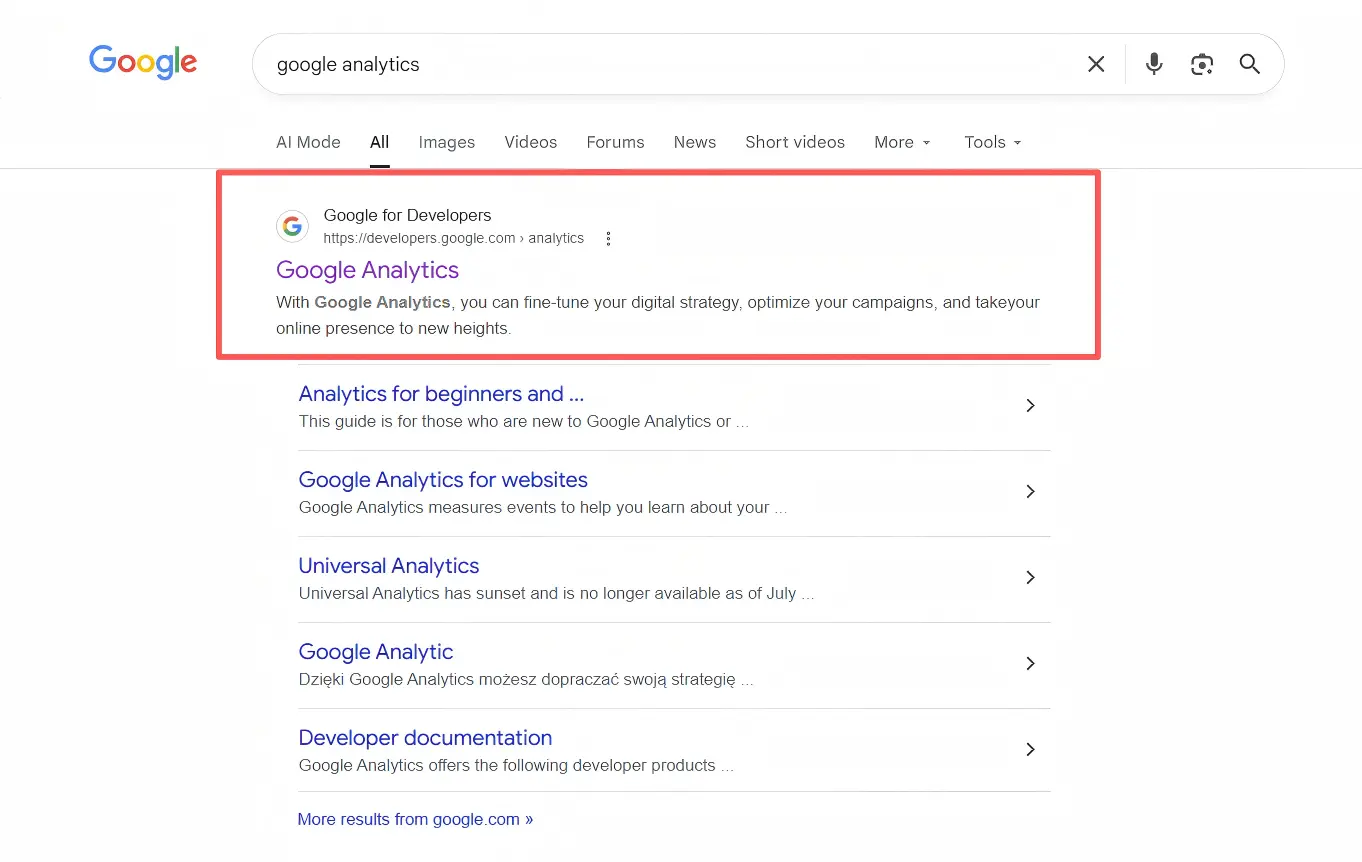This screenshot has height=862, width=1362.
Task: Open the News tab
Action: click(x=694, y=142)
